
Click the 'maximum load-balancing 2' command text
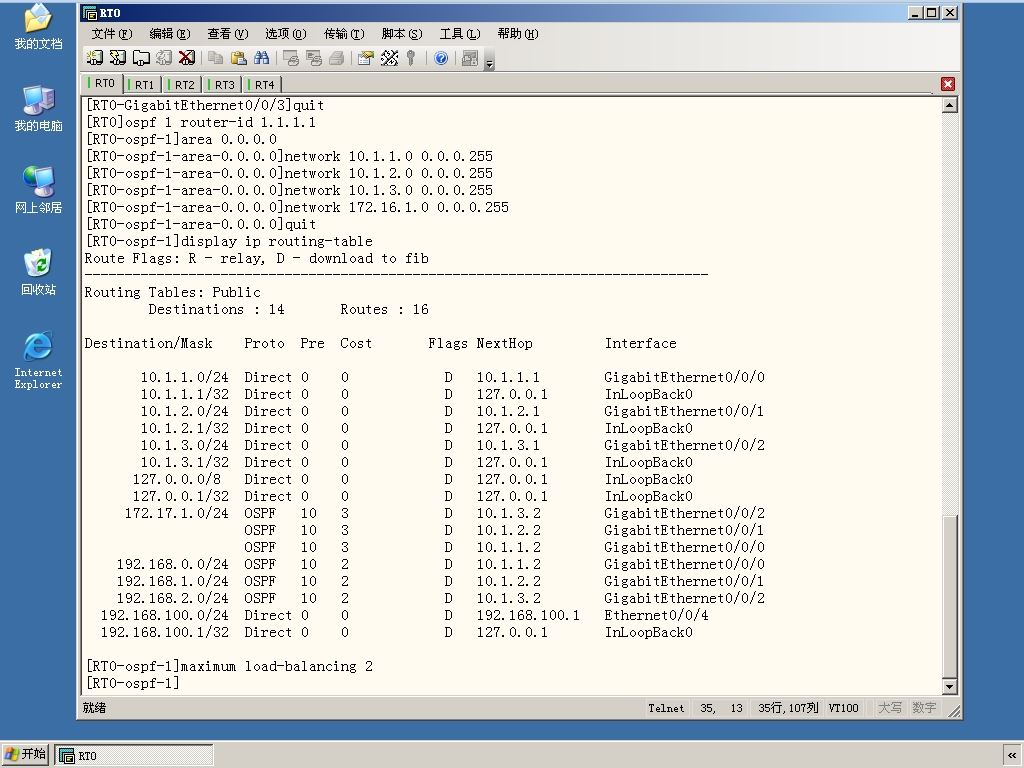click(x=276, y=666)
